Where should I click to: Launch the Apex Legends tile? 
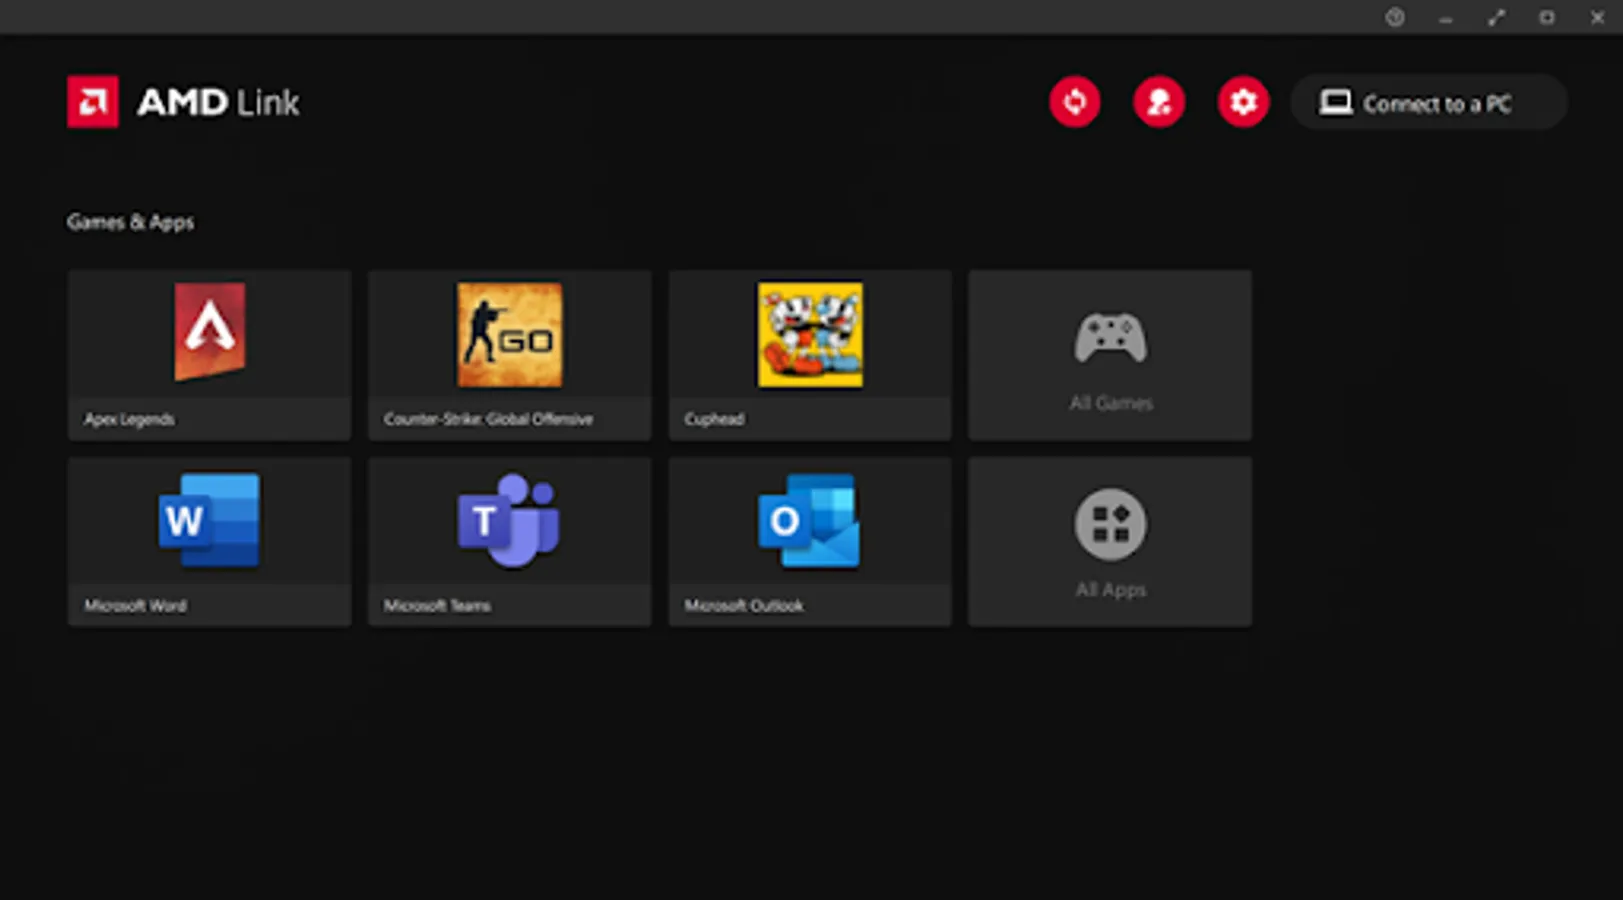tap(210, 355)
